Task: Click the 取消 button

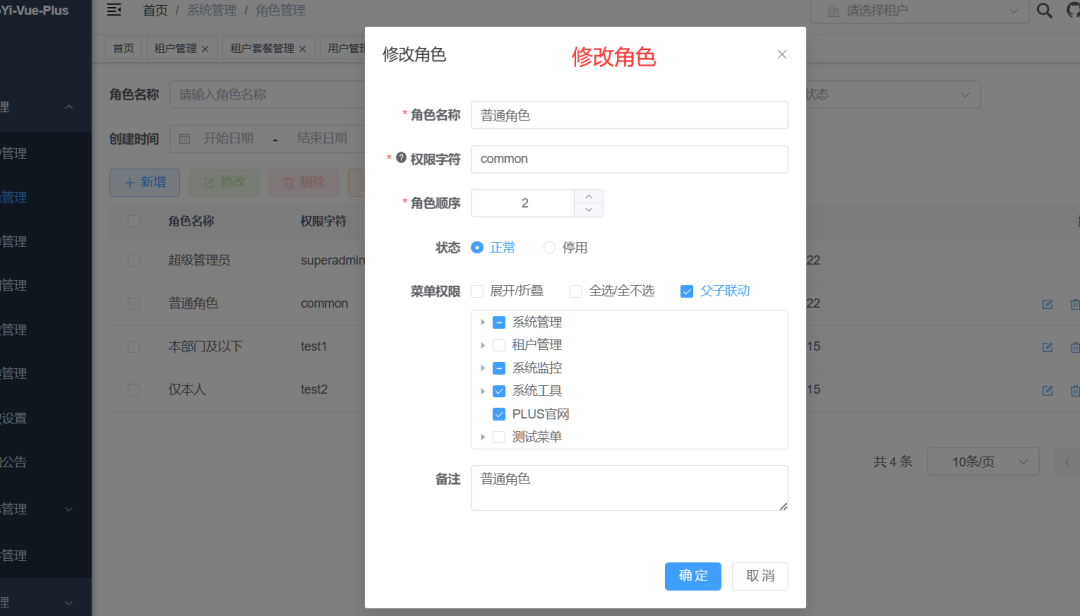Action: (x=760, y=576)
